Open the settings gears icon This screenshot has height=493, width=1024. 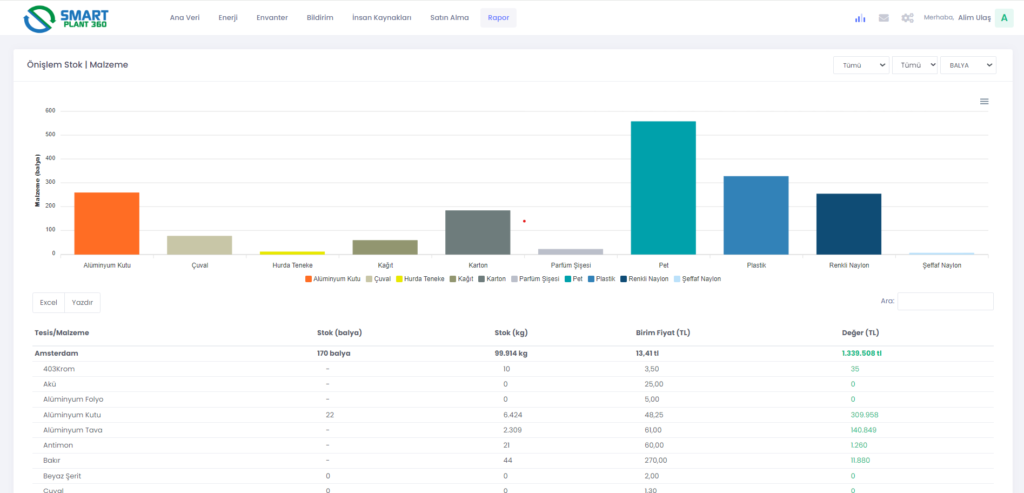pyautogui.click(x=907, y=18)
